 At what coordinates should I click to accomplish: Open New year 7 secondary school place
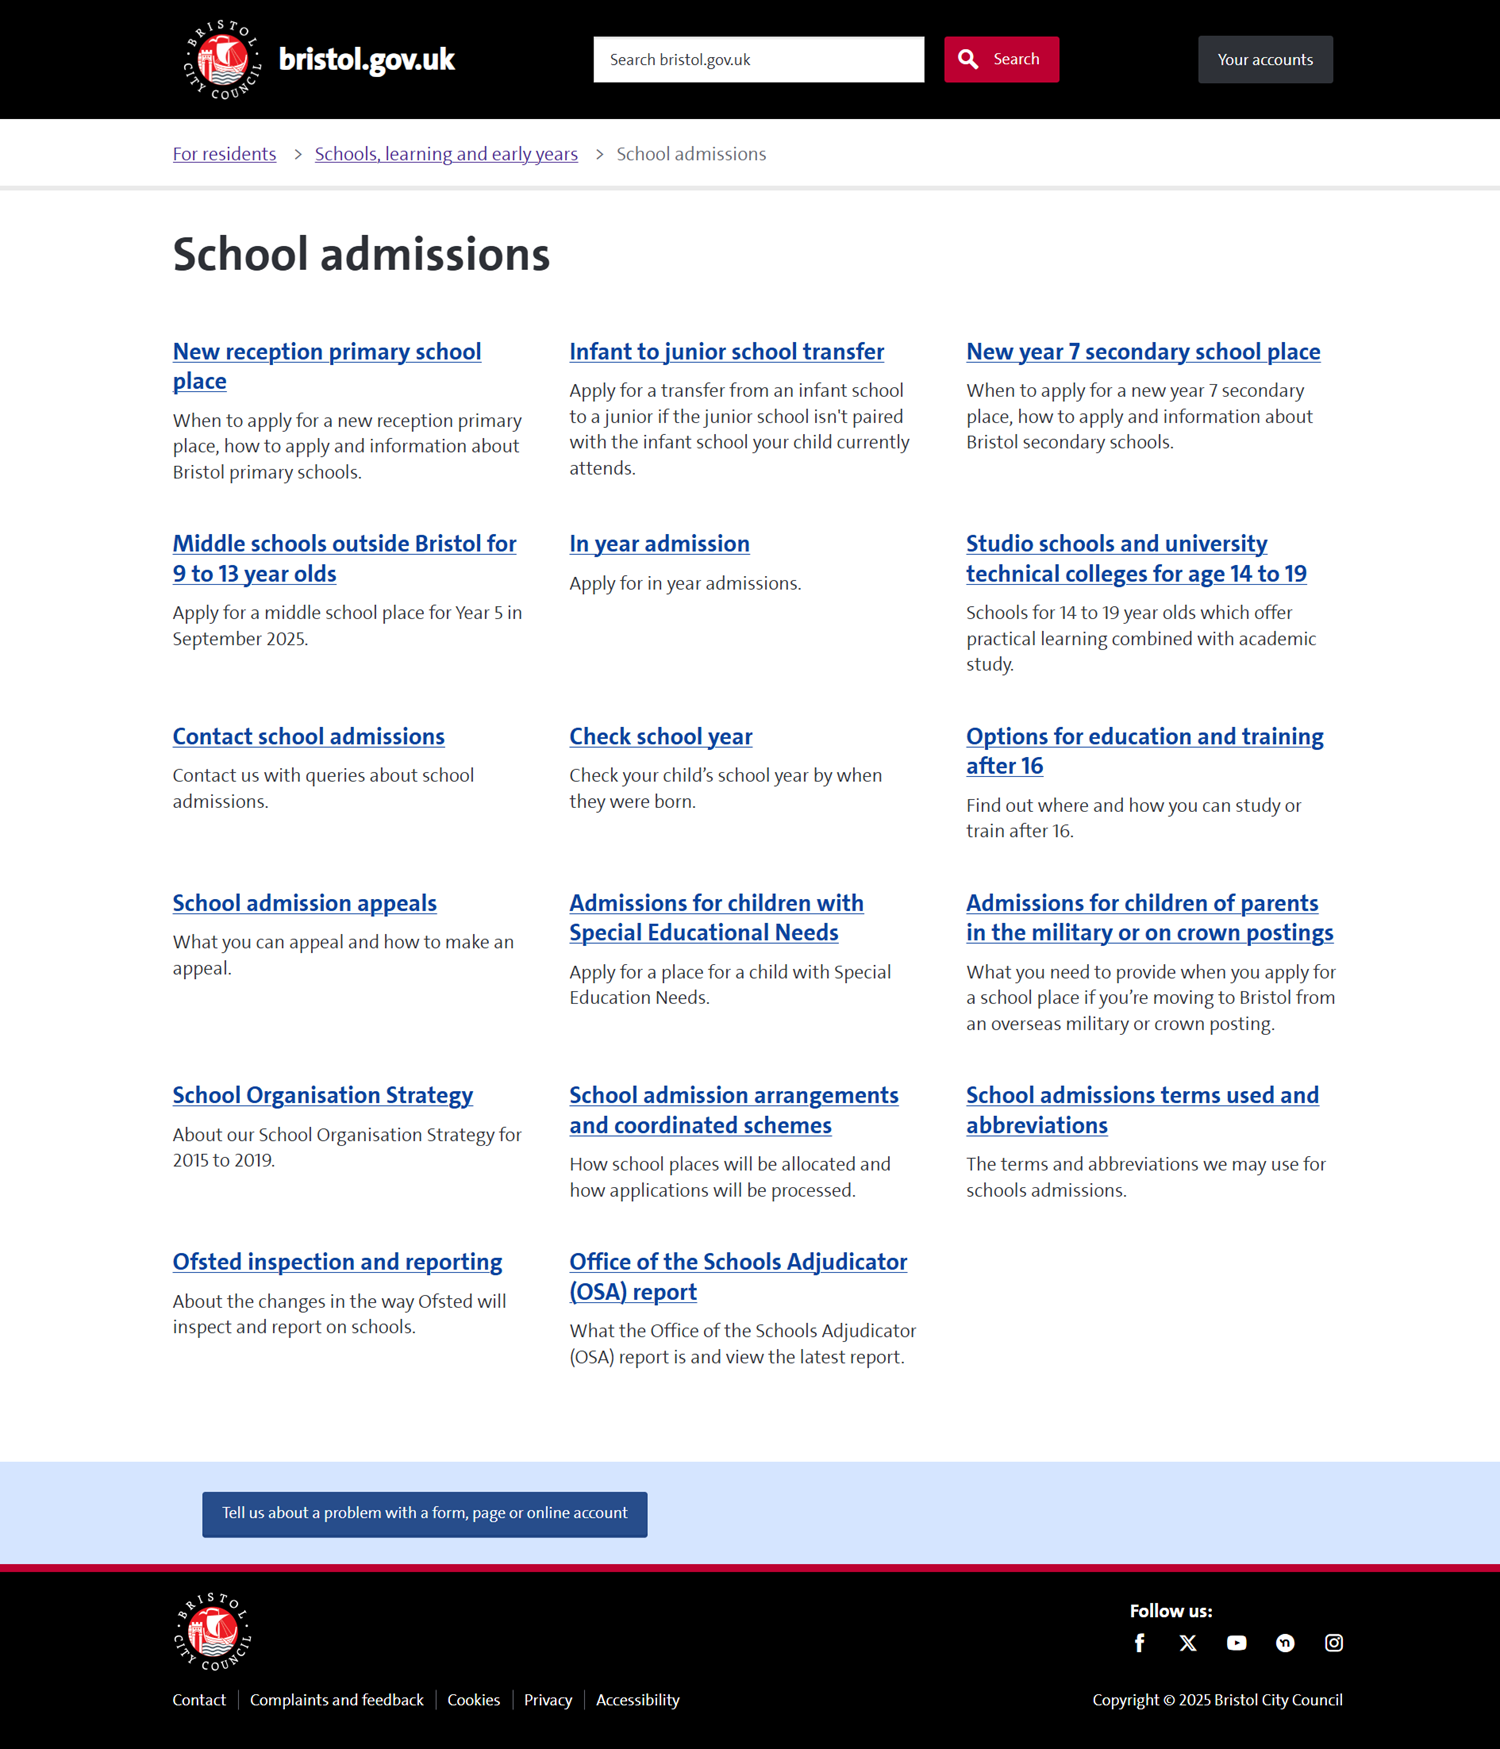[x=1142, y=352]
